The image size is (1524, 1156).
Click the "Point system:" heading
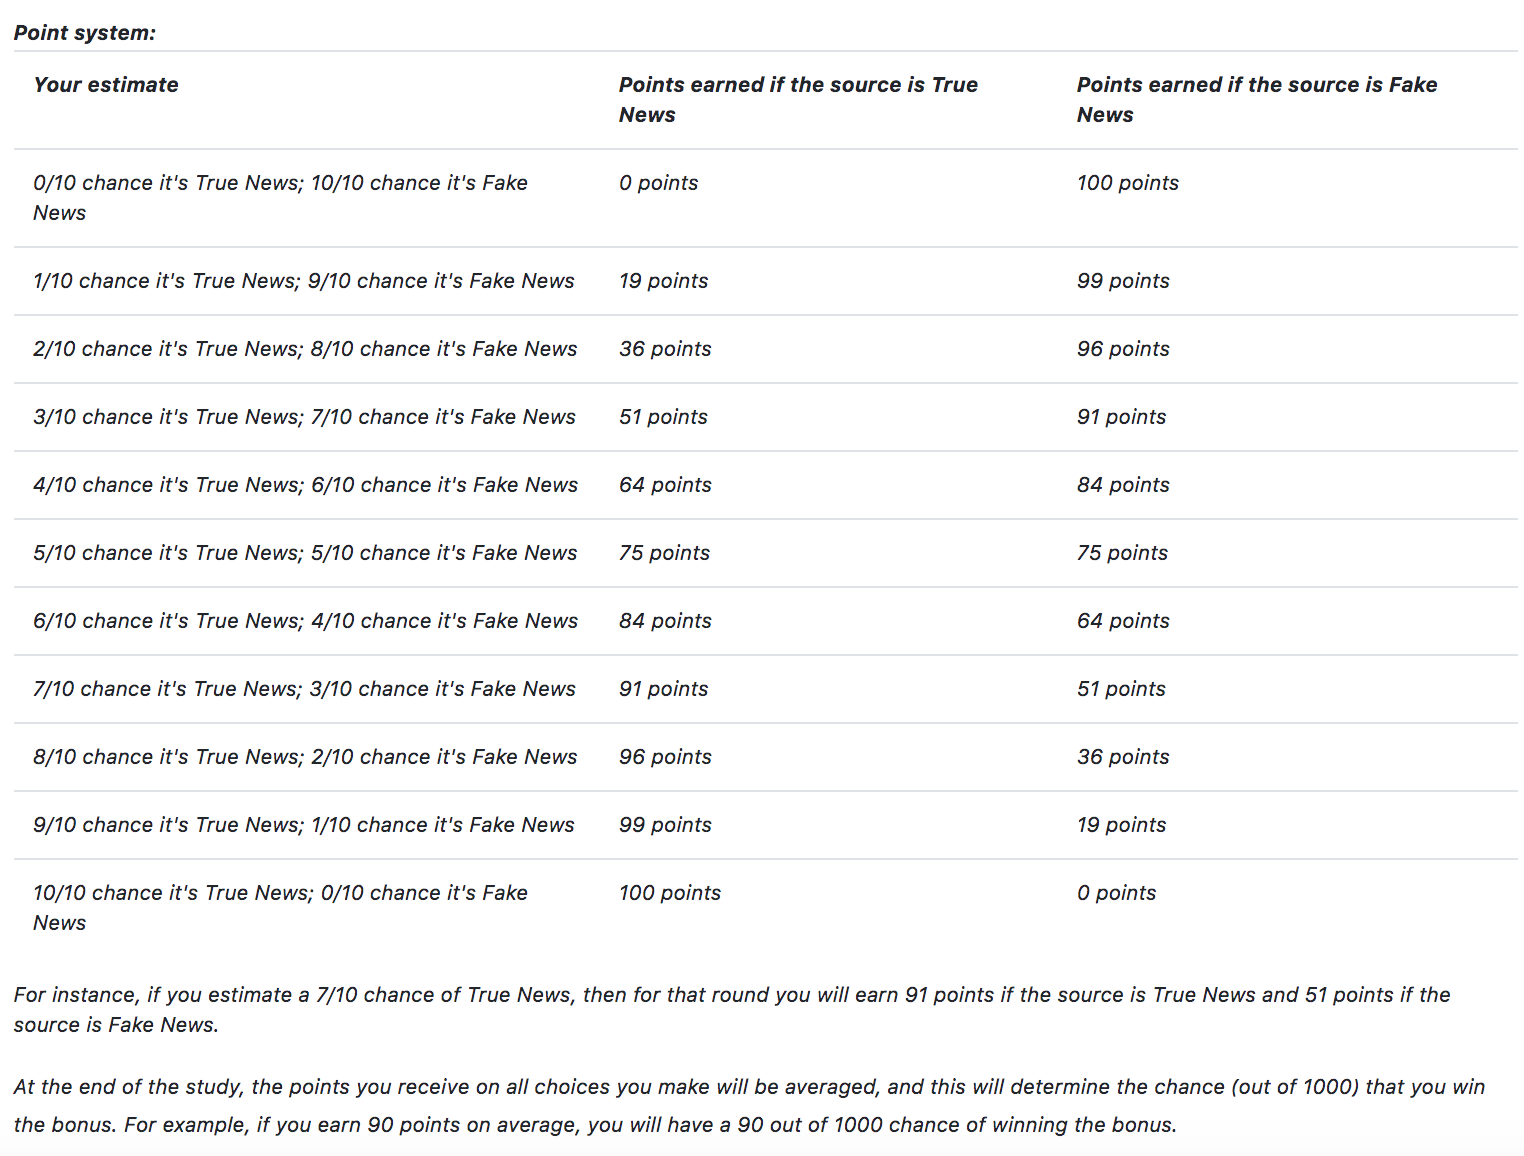coord(85,33)
